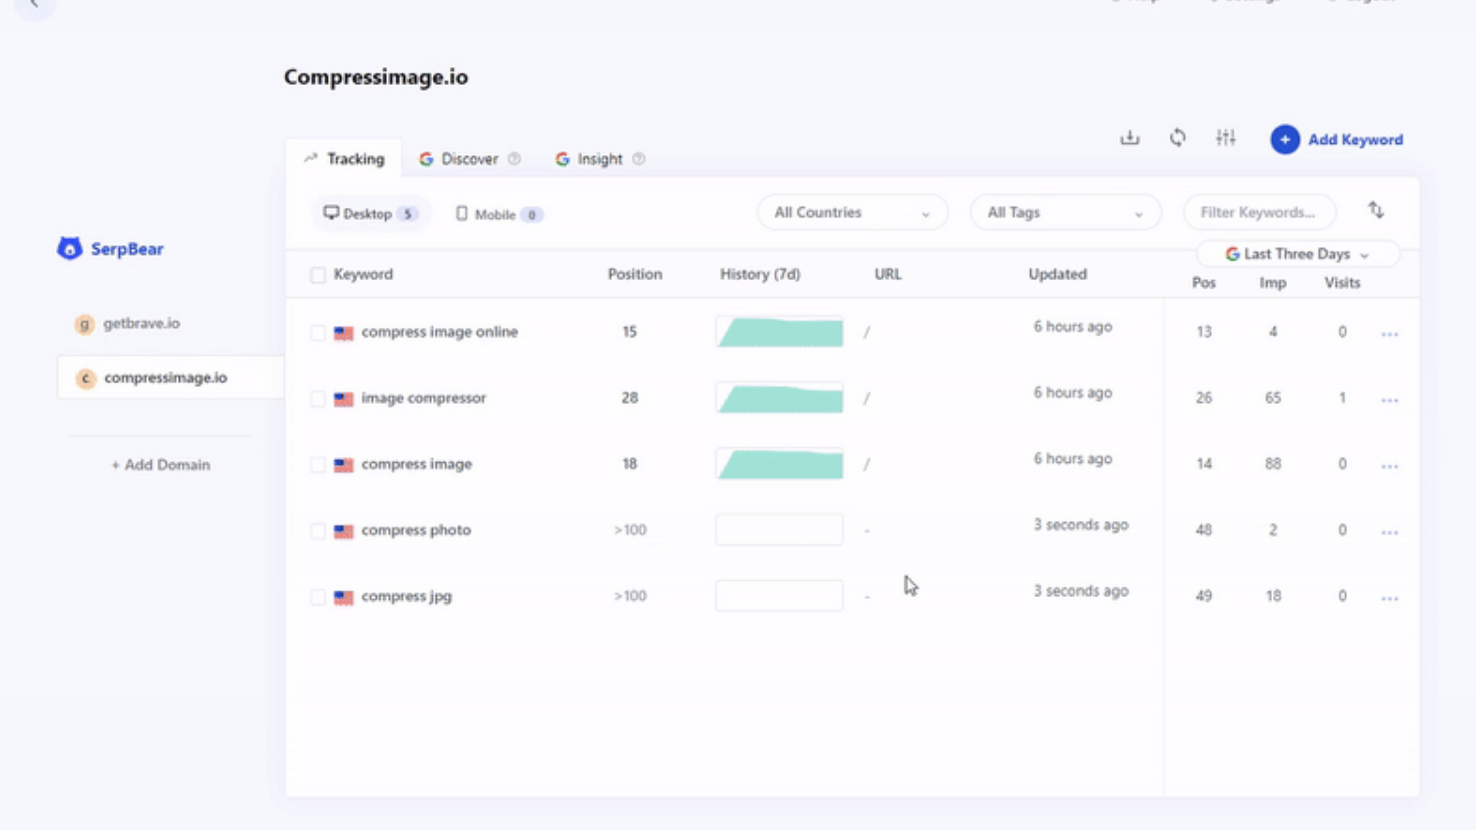Click the SerpBear brand name

[127, 249]
